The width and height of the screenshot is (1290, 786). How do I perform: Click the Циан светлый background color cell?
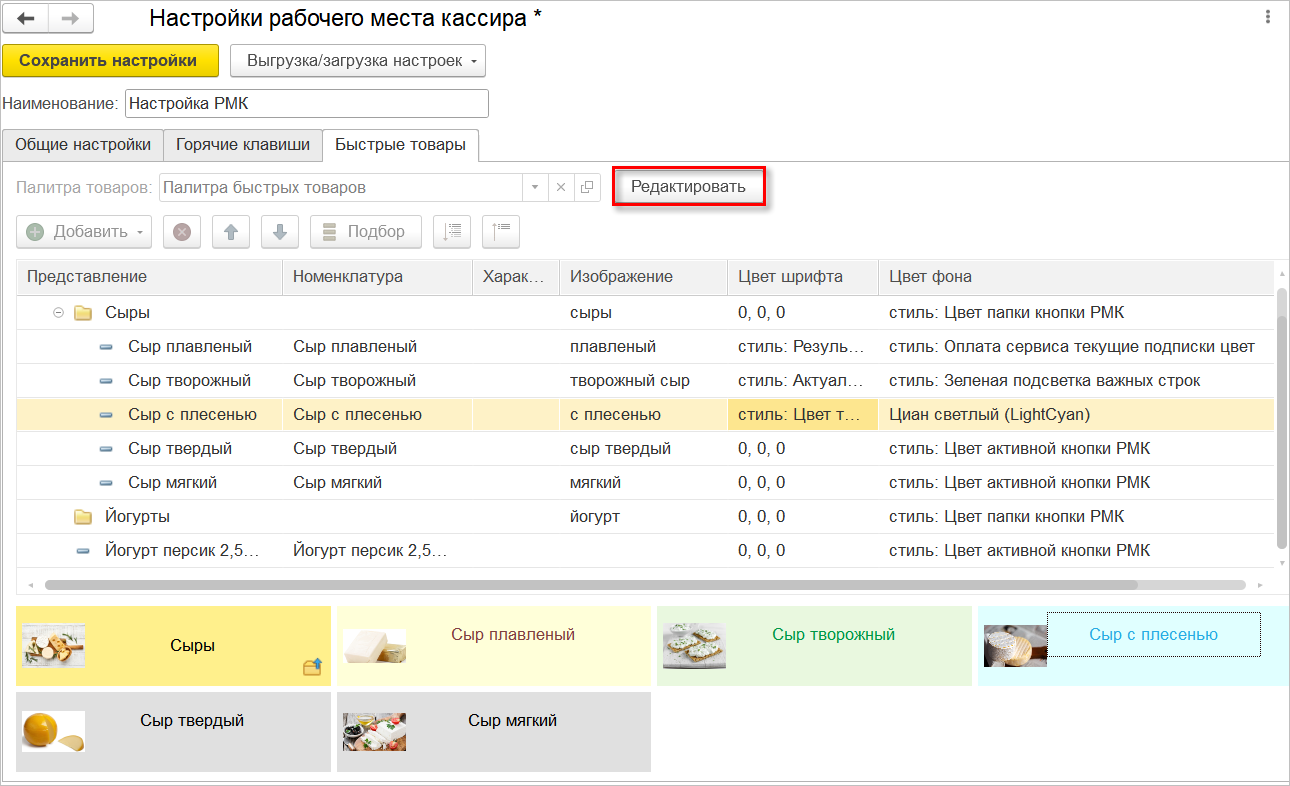(x=1075, y=415)
